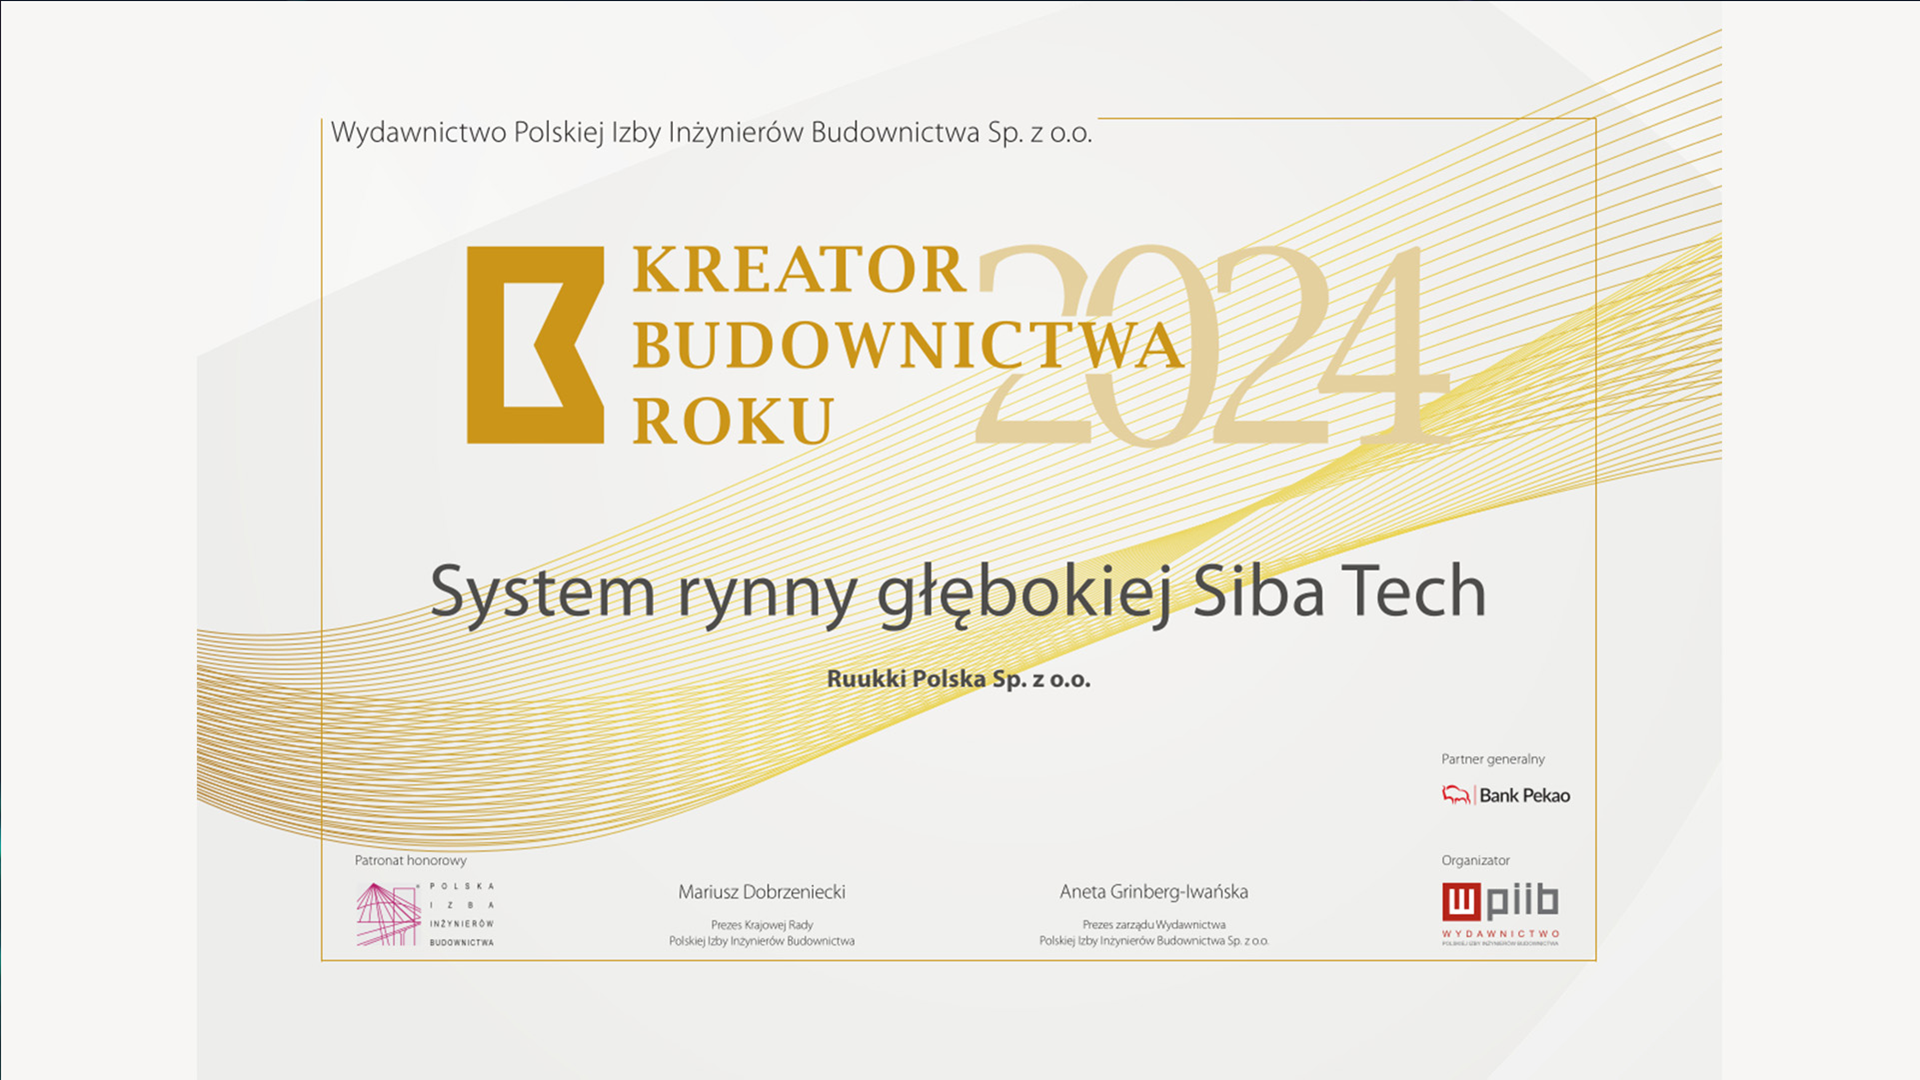Click the 'BUDOWNICTWA' heading word
1920x1080 pixels.
[x=908, y=345]
